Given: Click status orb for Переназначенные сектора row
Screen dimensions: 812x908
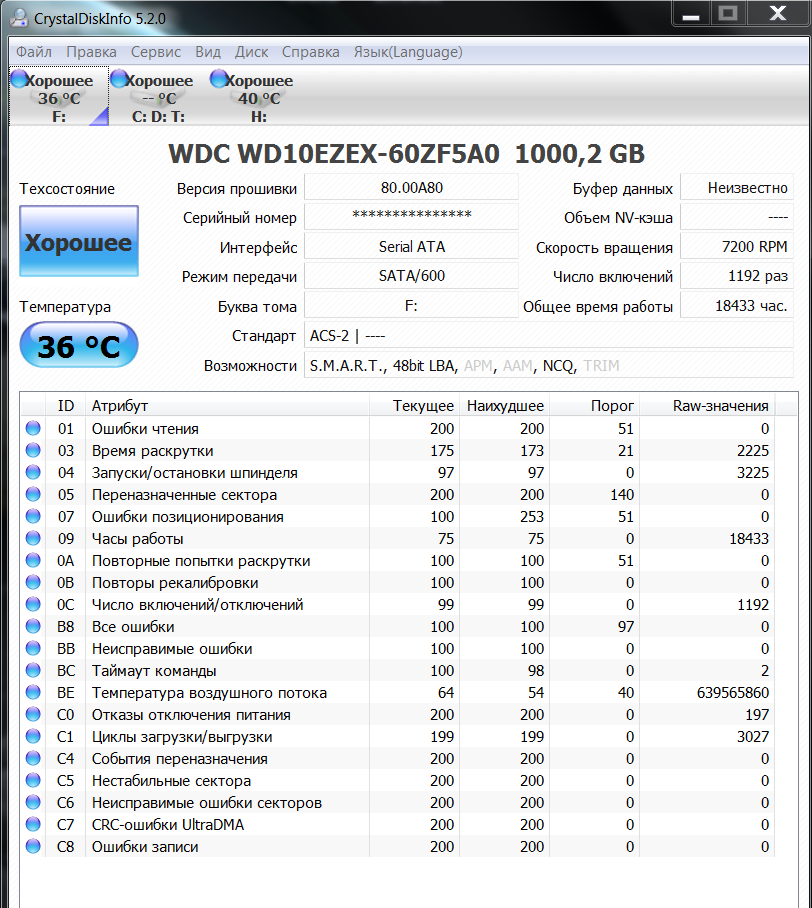Looking at the screenshot, I should point(33,494).
